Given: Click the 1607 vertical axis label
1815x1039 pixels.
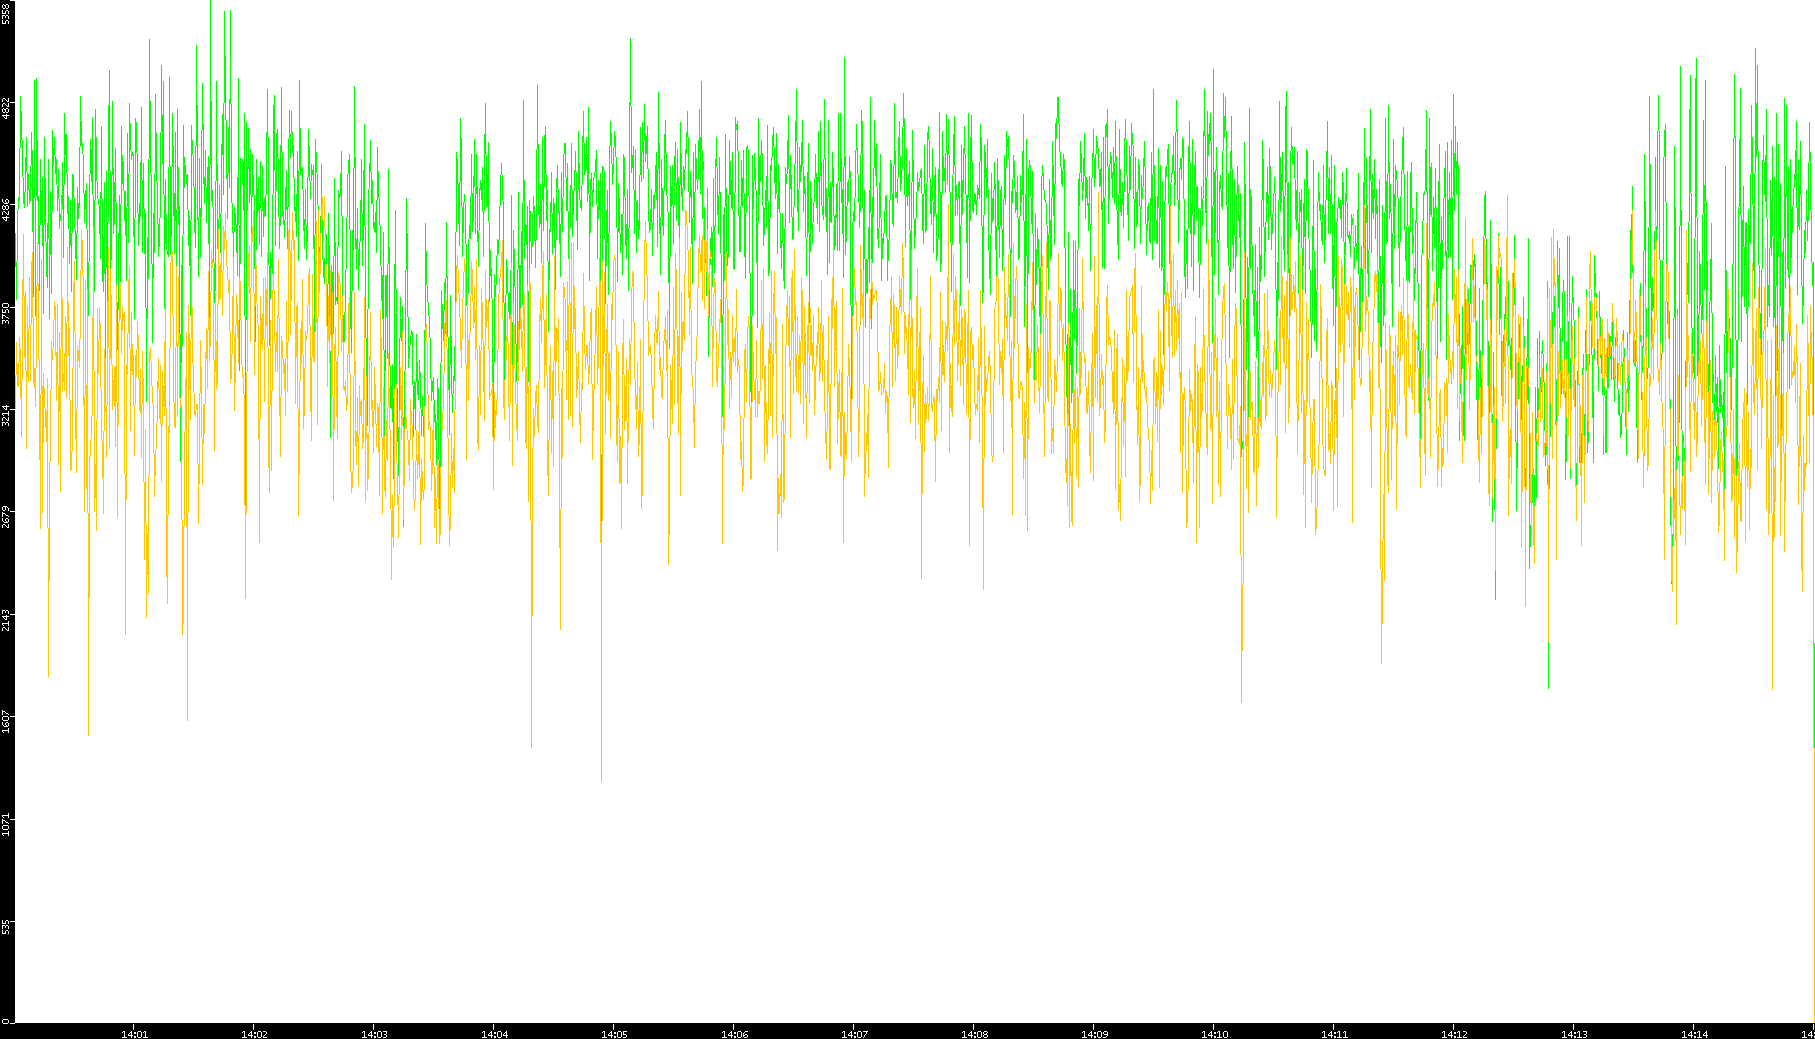Looking at the screenshot, I should point(6,721).
